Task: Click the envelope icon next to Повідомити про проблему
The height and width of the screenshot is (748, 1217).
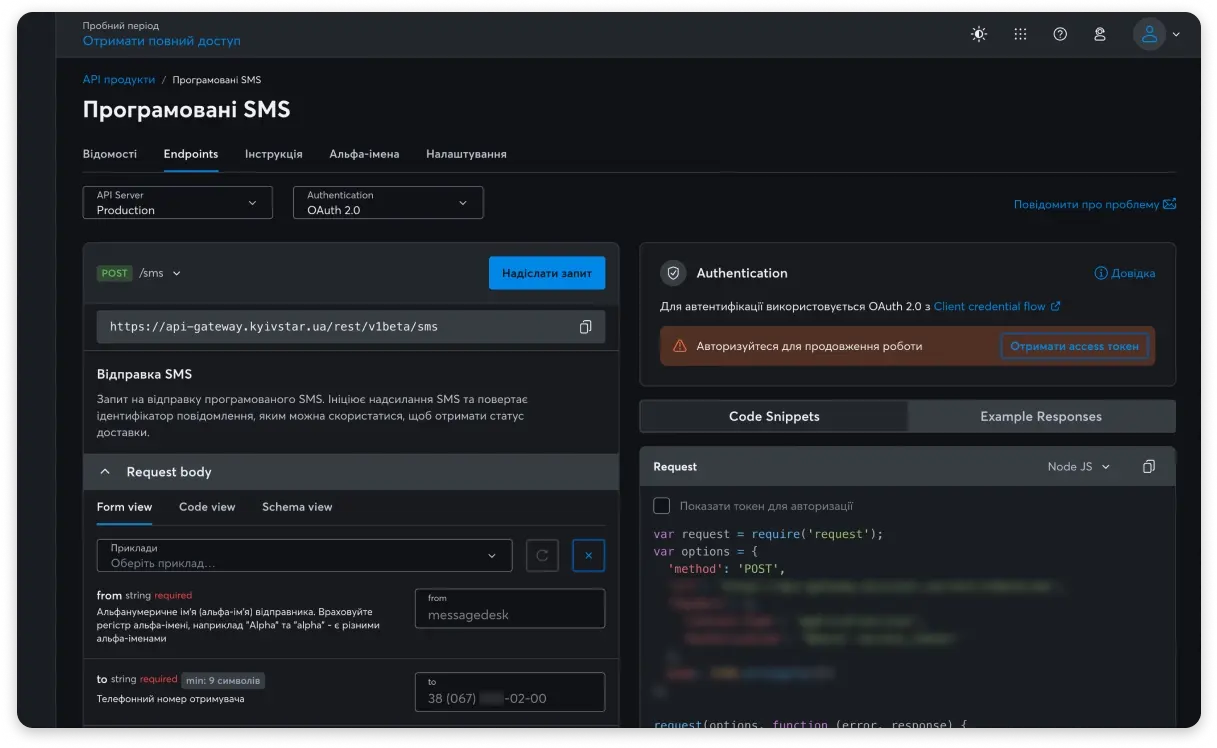Action: (x=1170, y=204)
